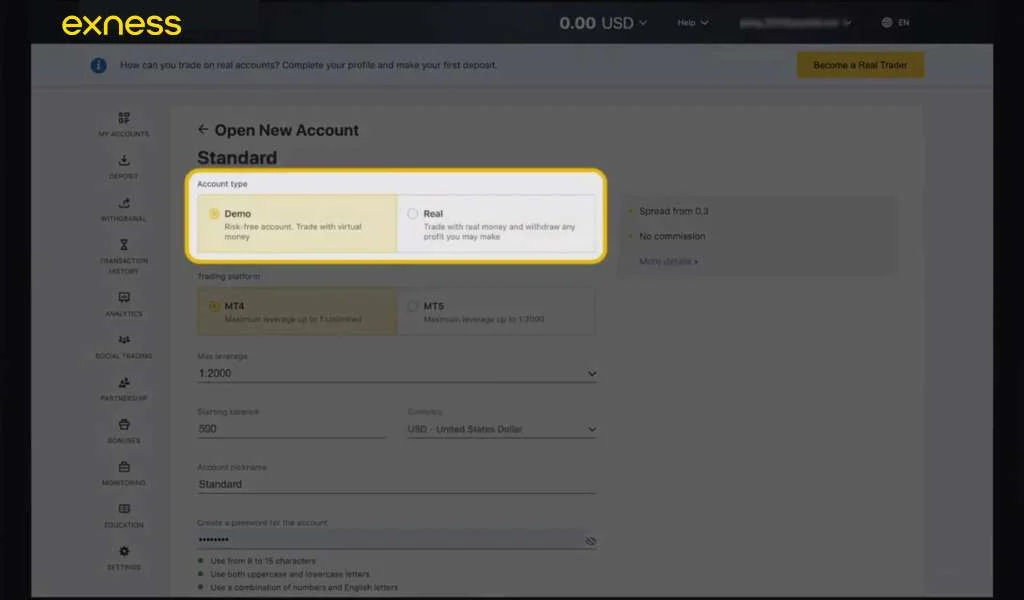Viewport: 1024px width, 600px height.
Task: Select the Real account type
Action: point(413,214)
